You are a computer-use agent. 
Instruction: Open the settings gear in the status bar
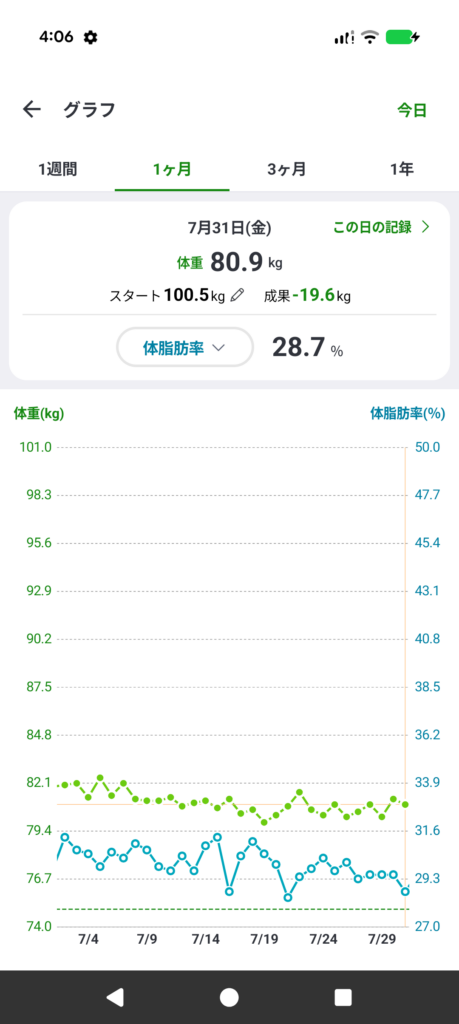pyautogui.click(x=91, y=38)
